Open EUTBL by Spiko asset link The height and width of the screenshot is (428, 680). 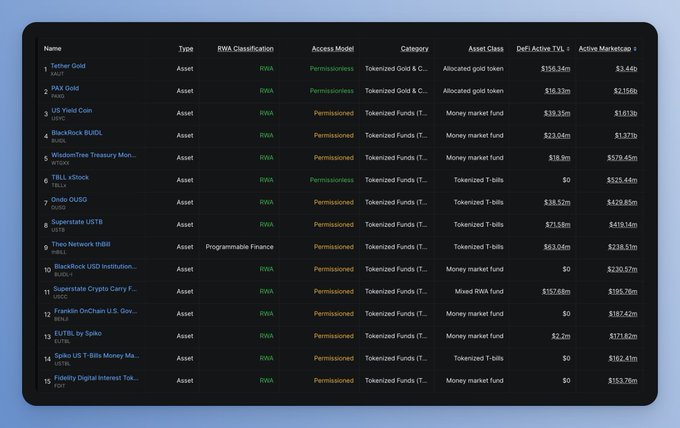[x=76, y=333]
